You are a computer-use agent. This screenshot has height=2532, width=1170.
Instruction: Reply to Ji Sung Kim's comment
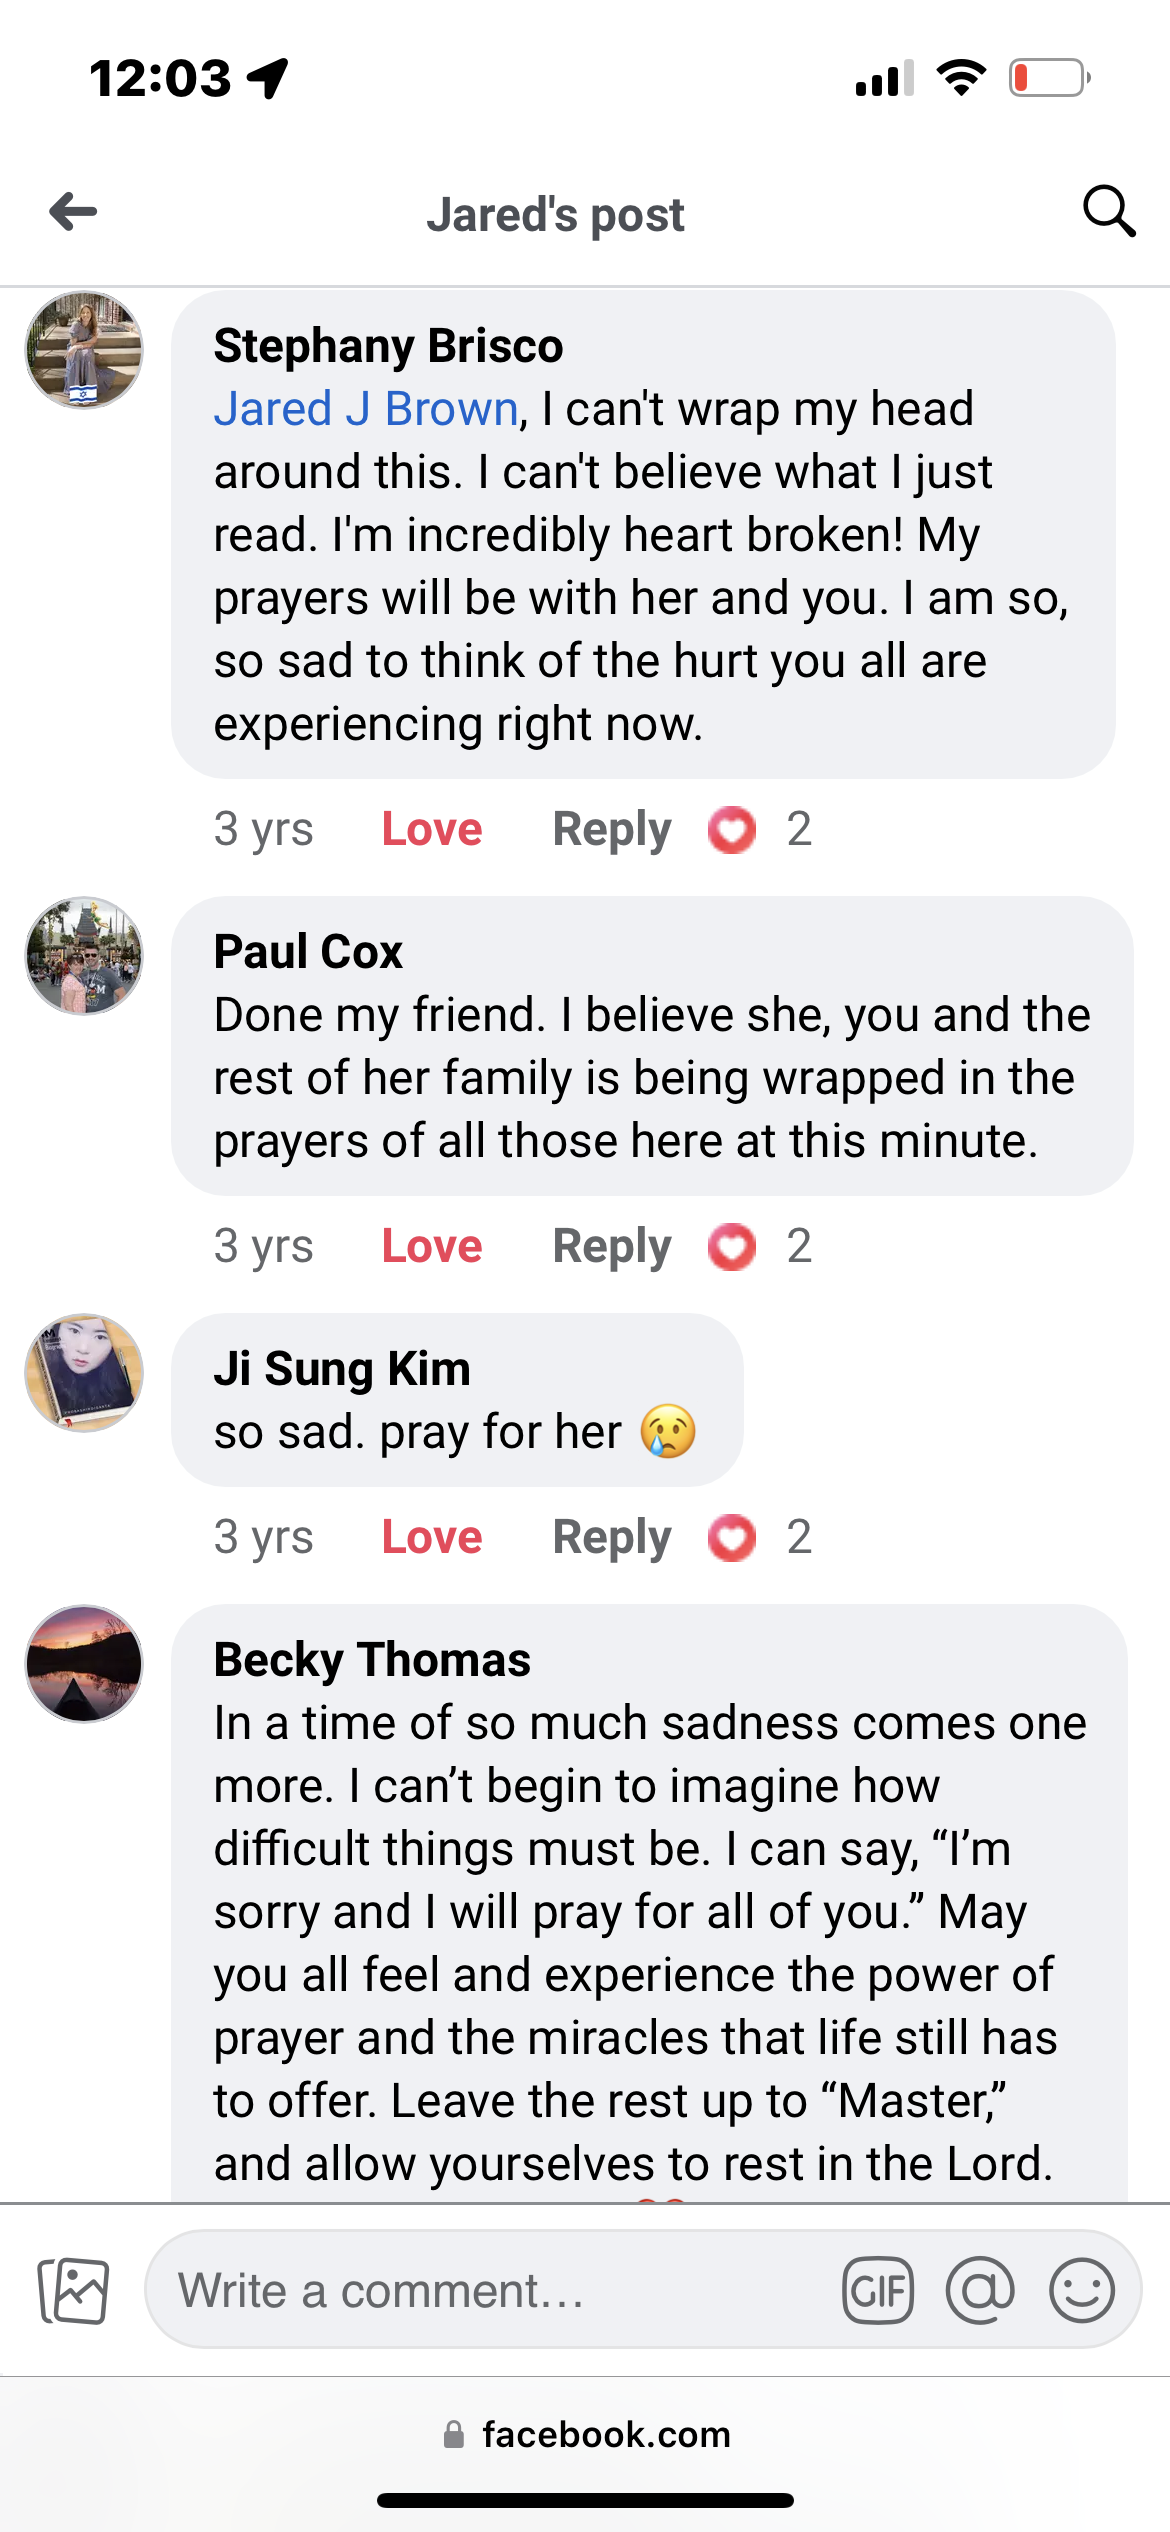(x=612, y=1538)
